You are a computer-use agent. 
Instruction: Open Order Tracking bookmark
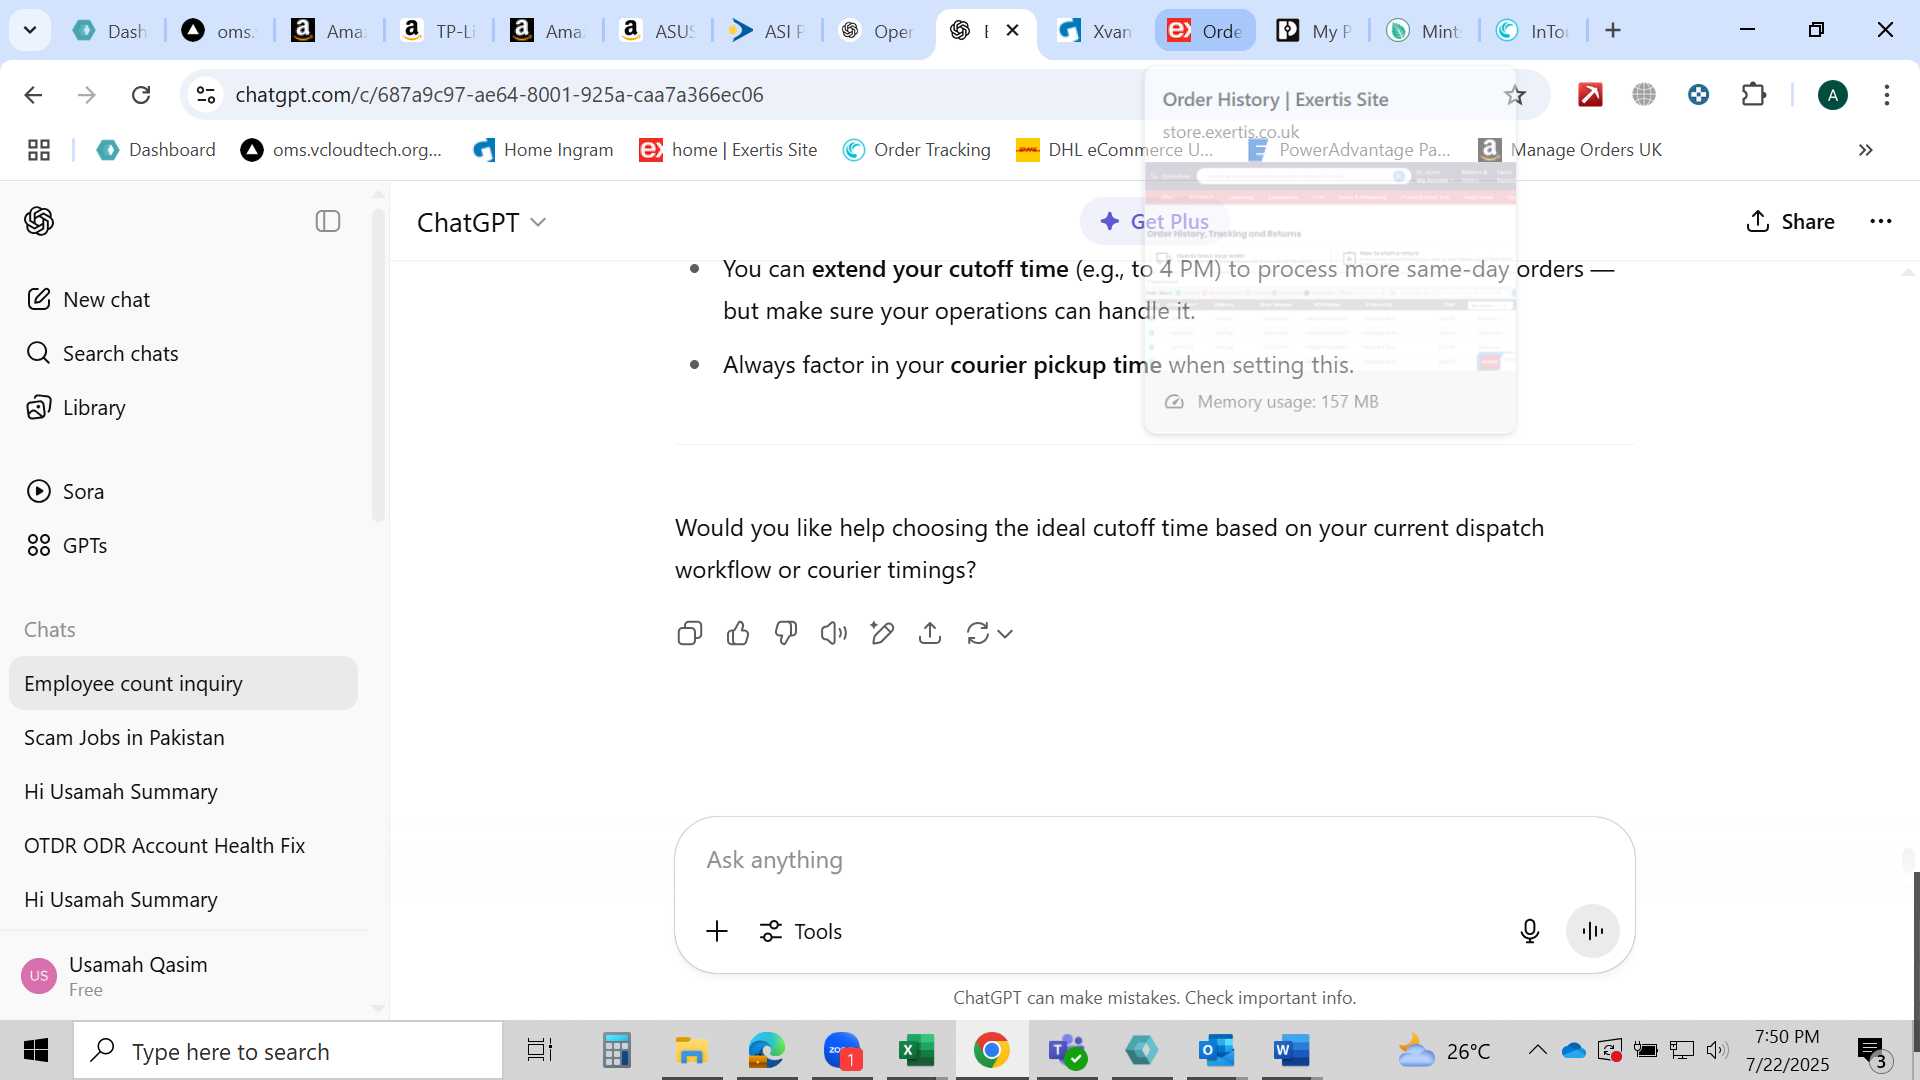[916, 150]
